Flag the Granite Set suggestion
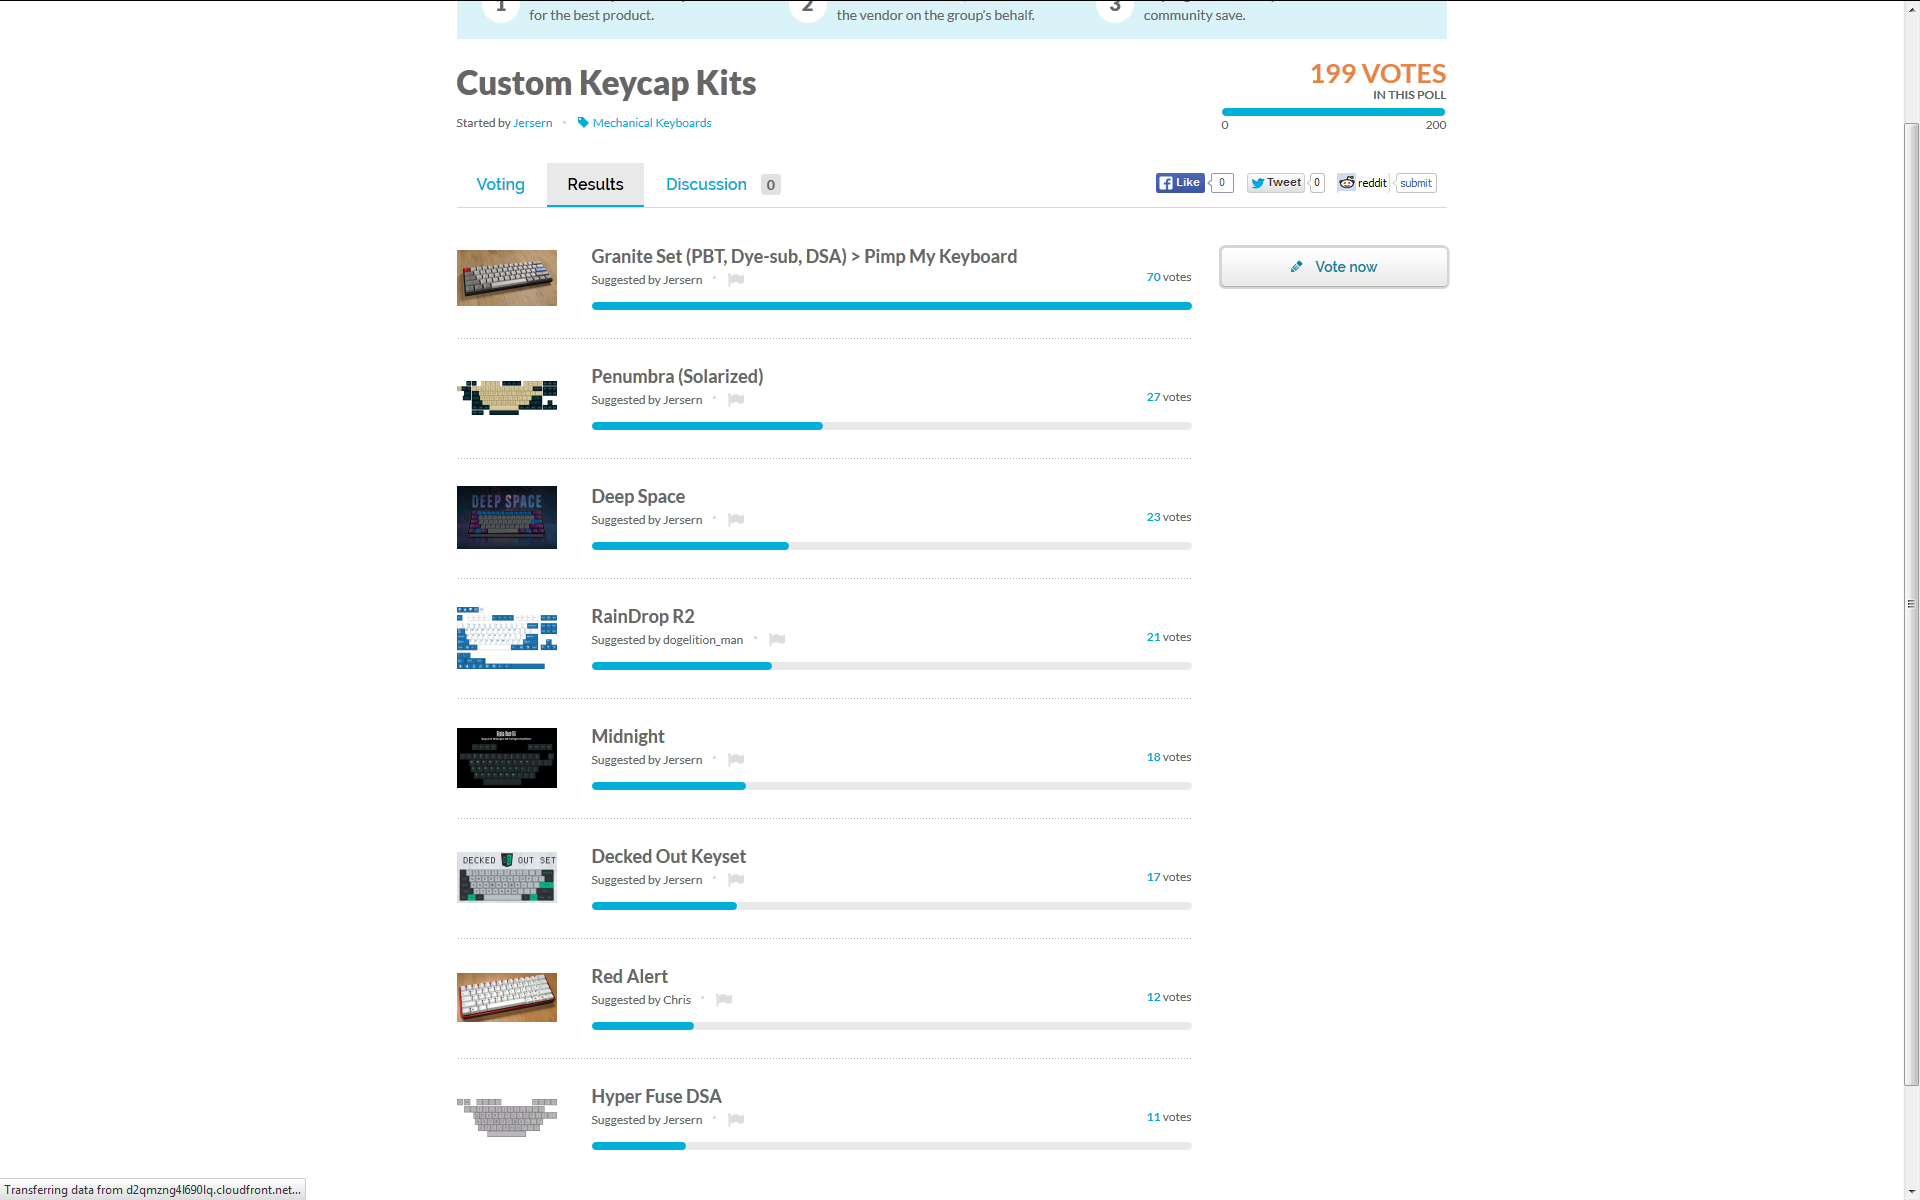Viewport: 1920px width, 1200px height. 736,280
